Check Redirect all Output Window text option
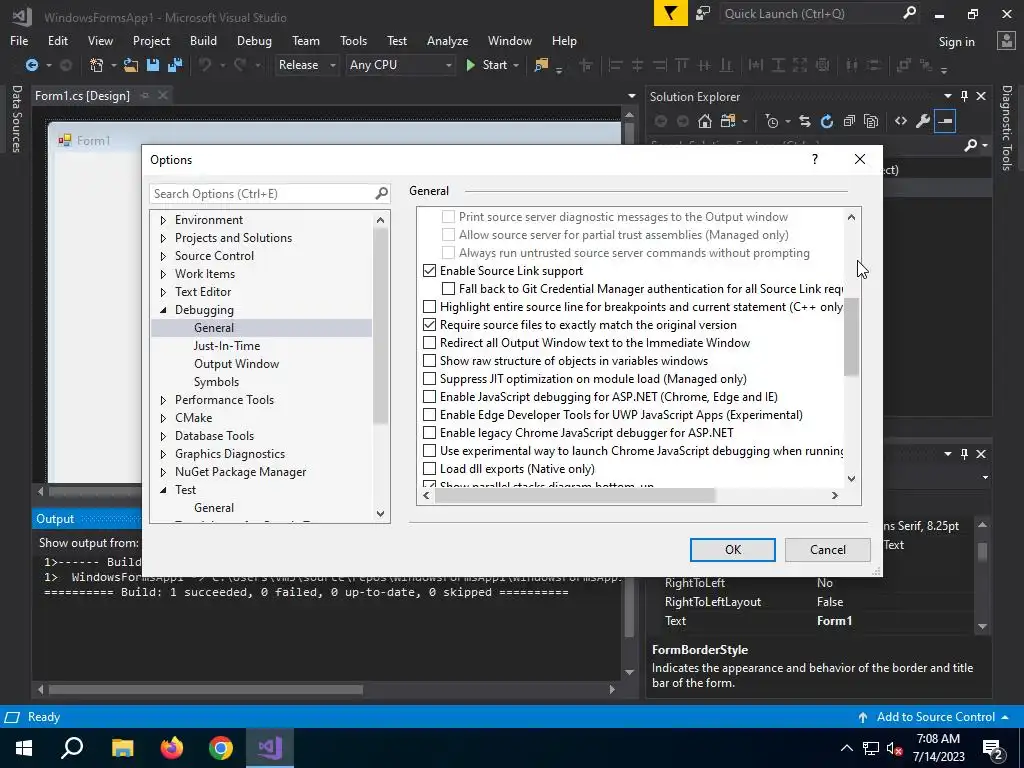The width and height of the screenshot is (1024, 768). [x=429, y=342]
